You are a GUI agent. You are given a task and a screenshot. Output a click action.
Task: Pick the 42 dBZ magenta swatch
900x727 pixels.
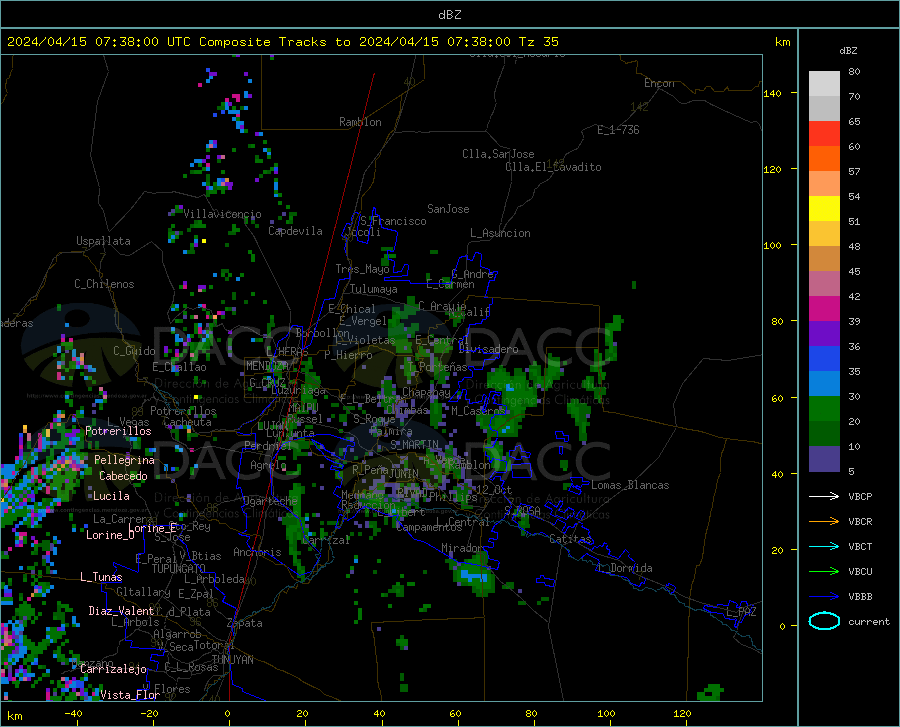coord(824,309)
